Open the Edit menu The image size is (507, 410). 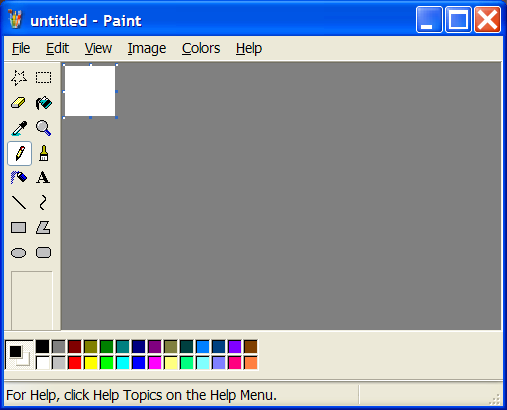point(57,48)
